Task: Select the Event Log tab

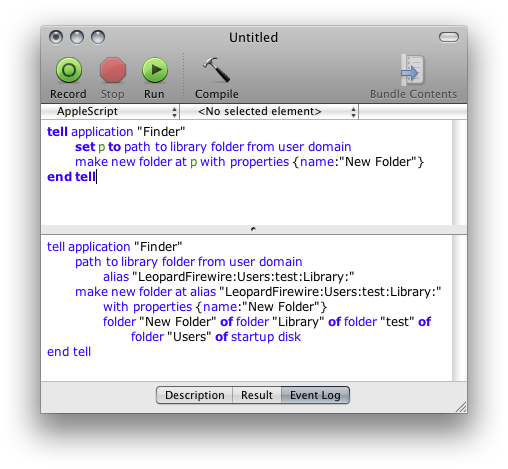Action: pyautogui.click(x=315, y=395)
